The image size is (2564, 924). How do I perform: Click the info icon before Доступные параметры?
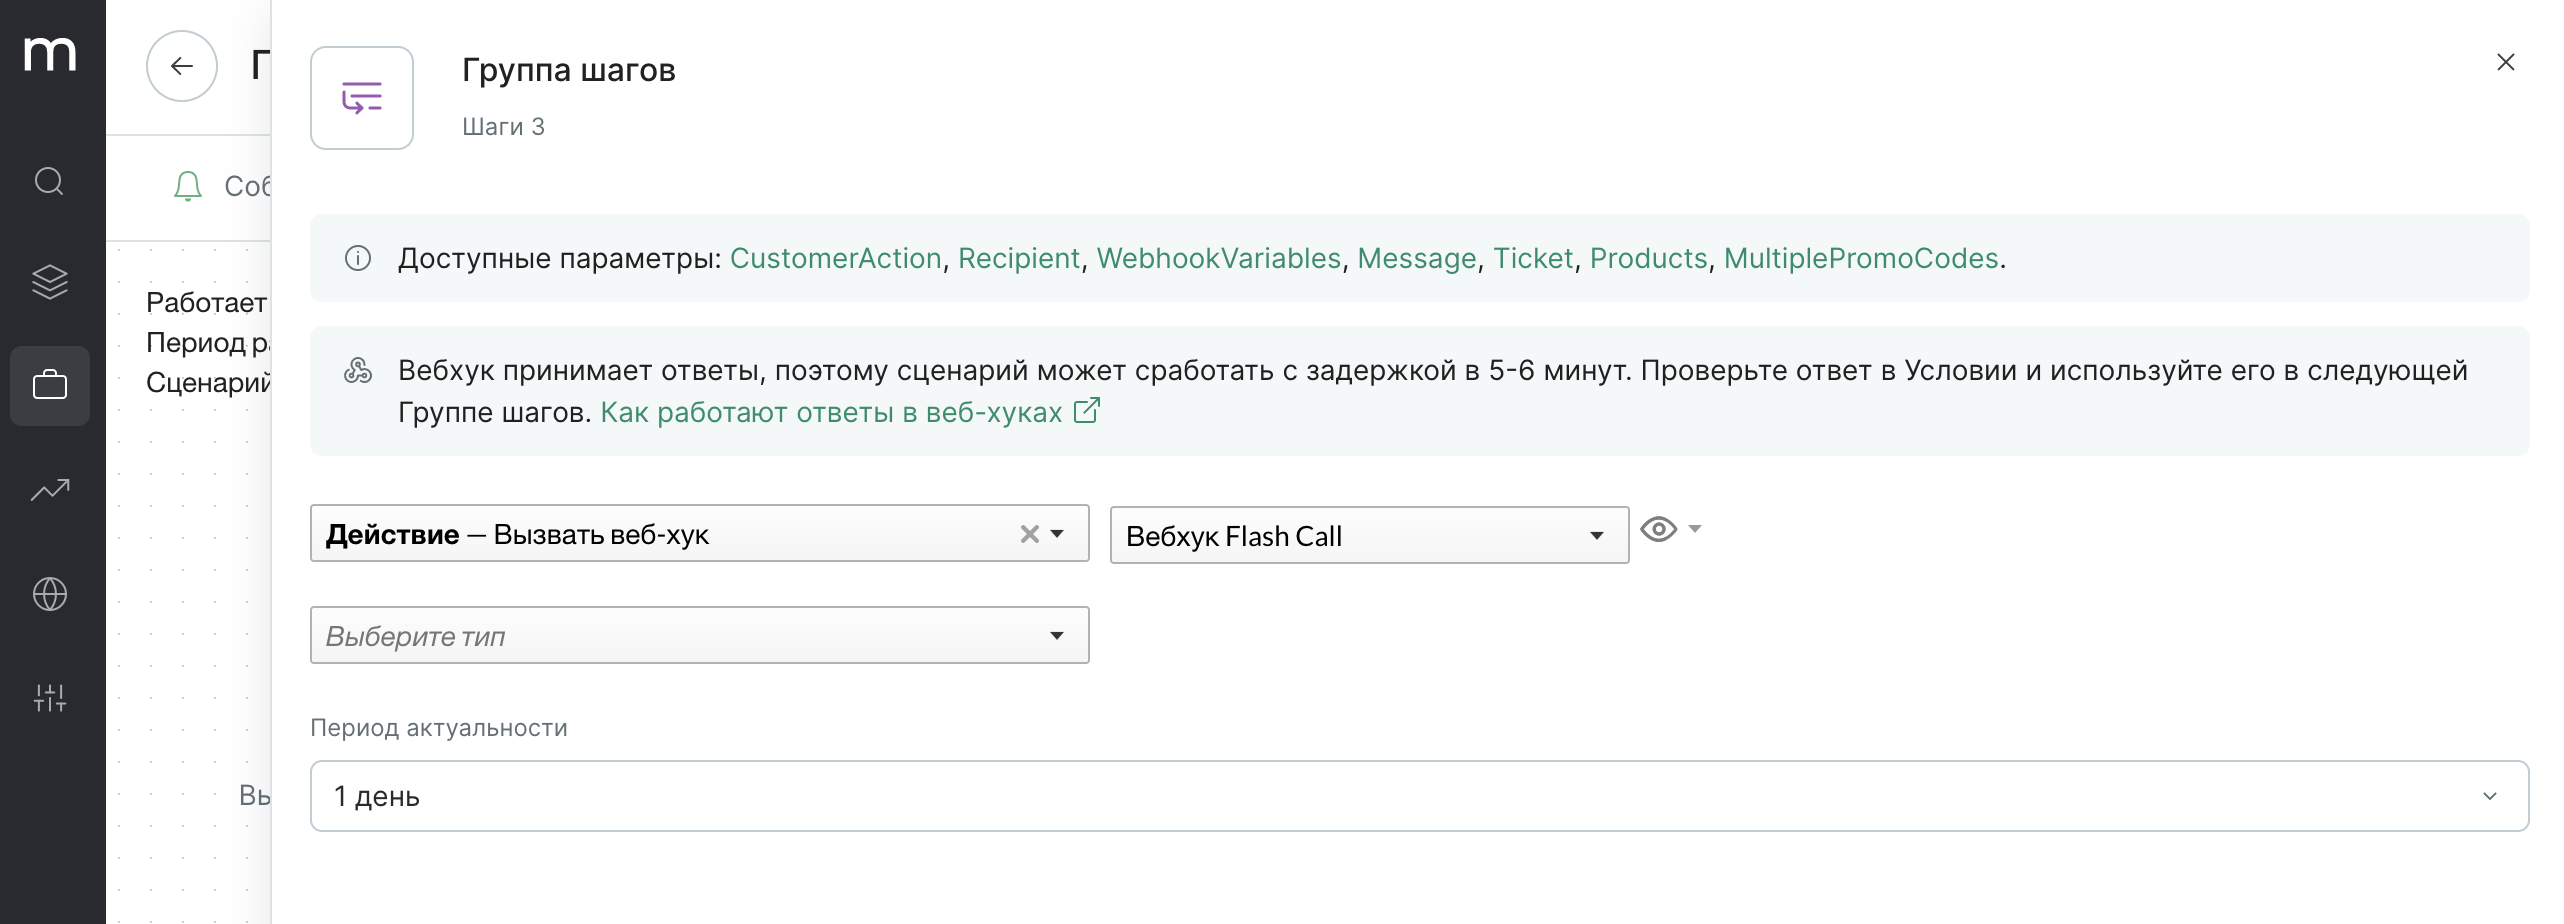(358, 258)
